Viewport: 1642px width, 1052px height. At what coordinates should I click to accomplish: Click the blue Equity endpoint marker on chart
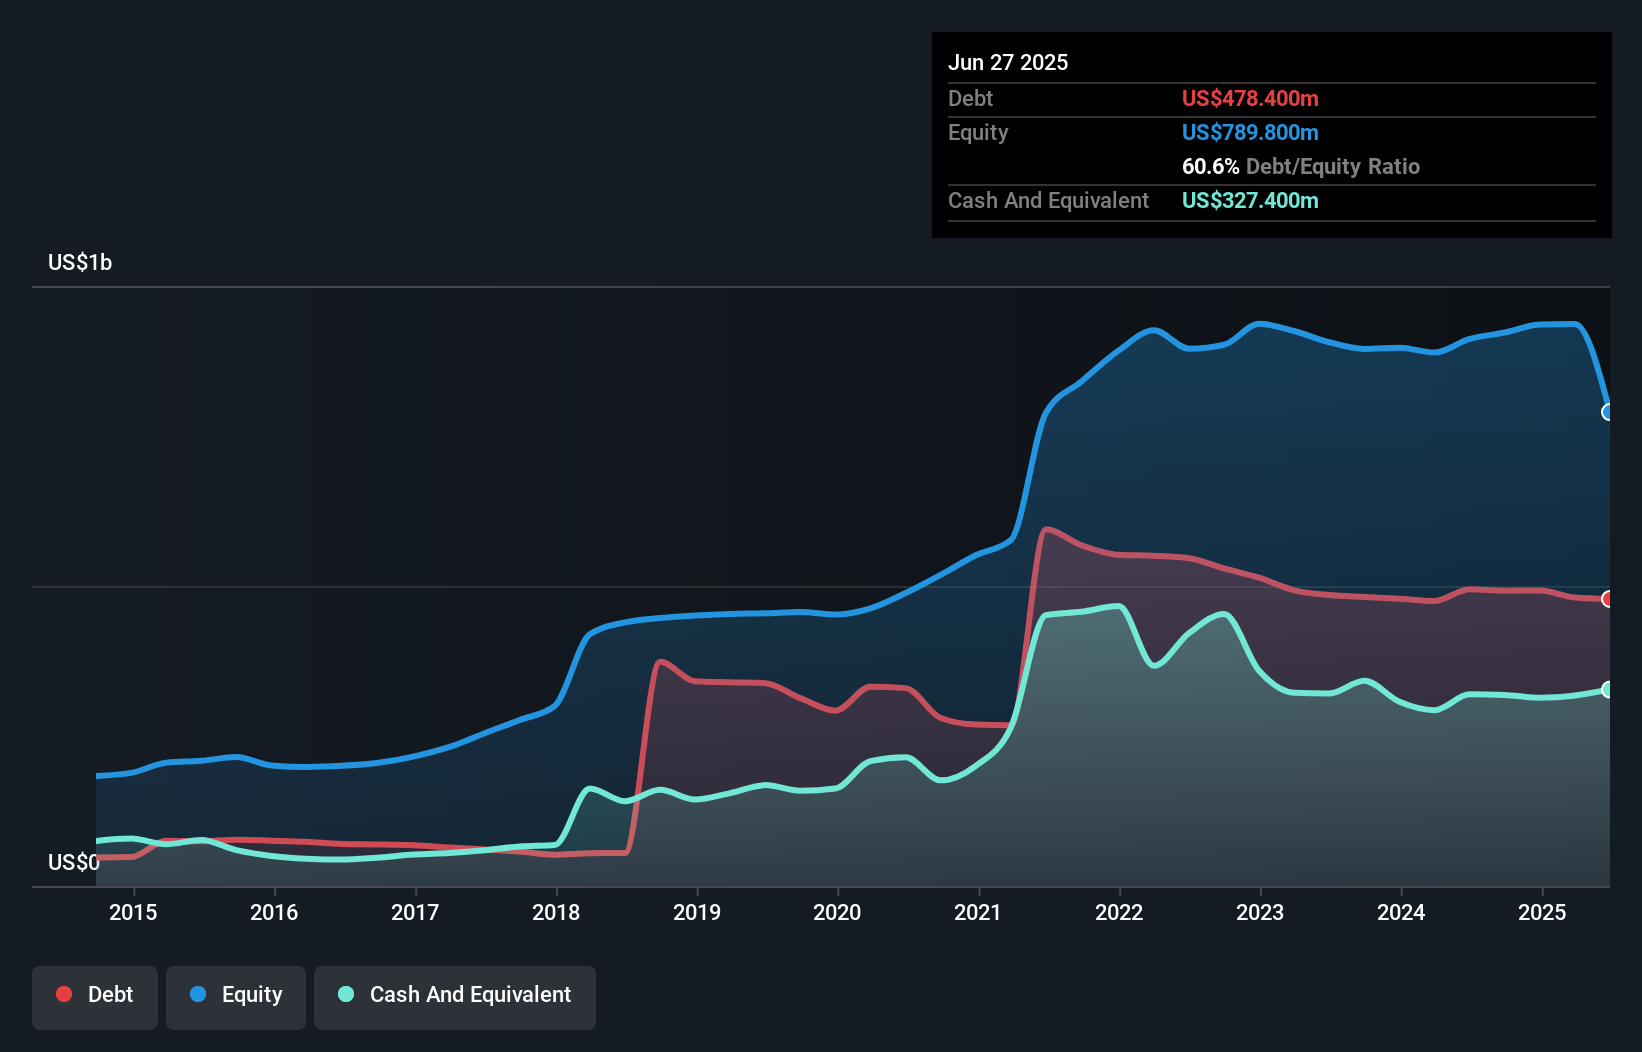click(x=1607, y=412)
